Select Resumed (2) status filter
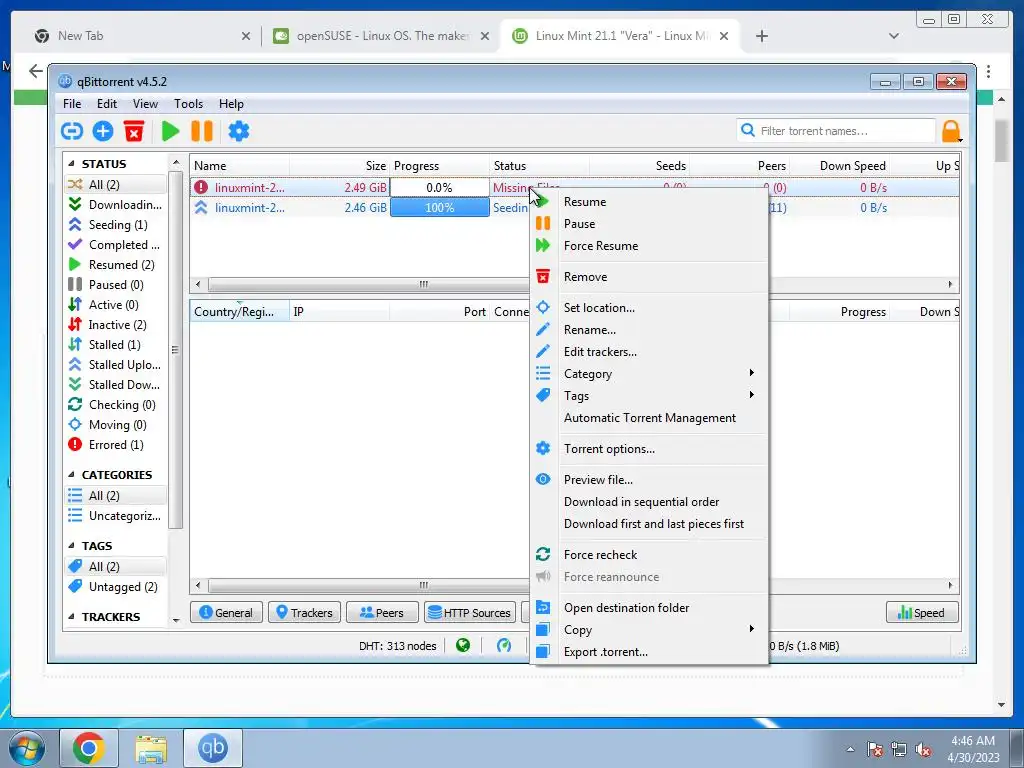1024x768 pixels. click(x=116, y=265)
